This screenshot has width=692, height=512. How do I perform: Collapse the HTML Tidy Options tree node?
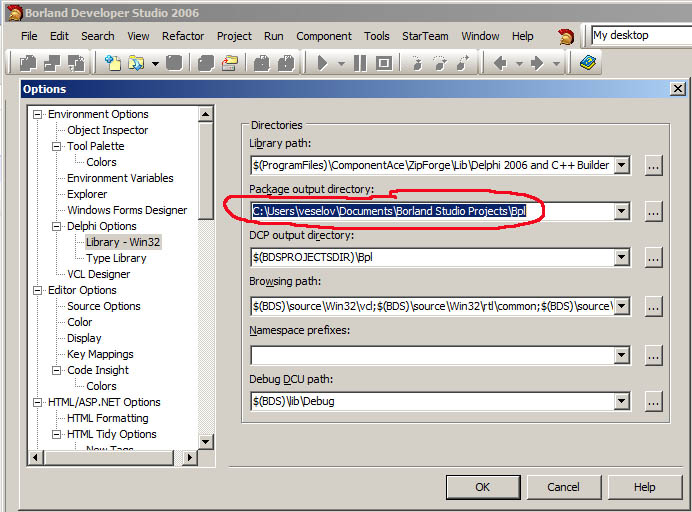(56, 435)
